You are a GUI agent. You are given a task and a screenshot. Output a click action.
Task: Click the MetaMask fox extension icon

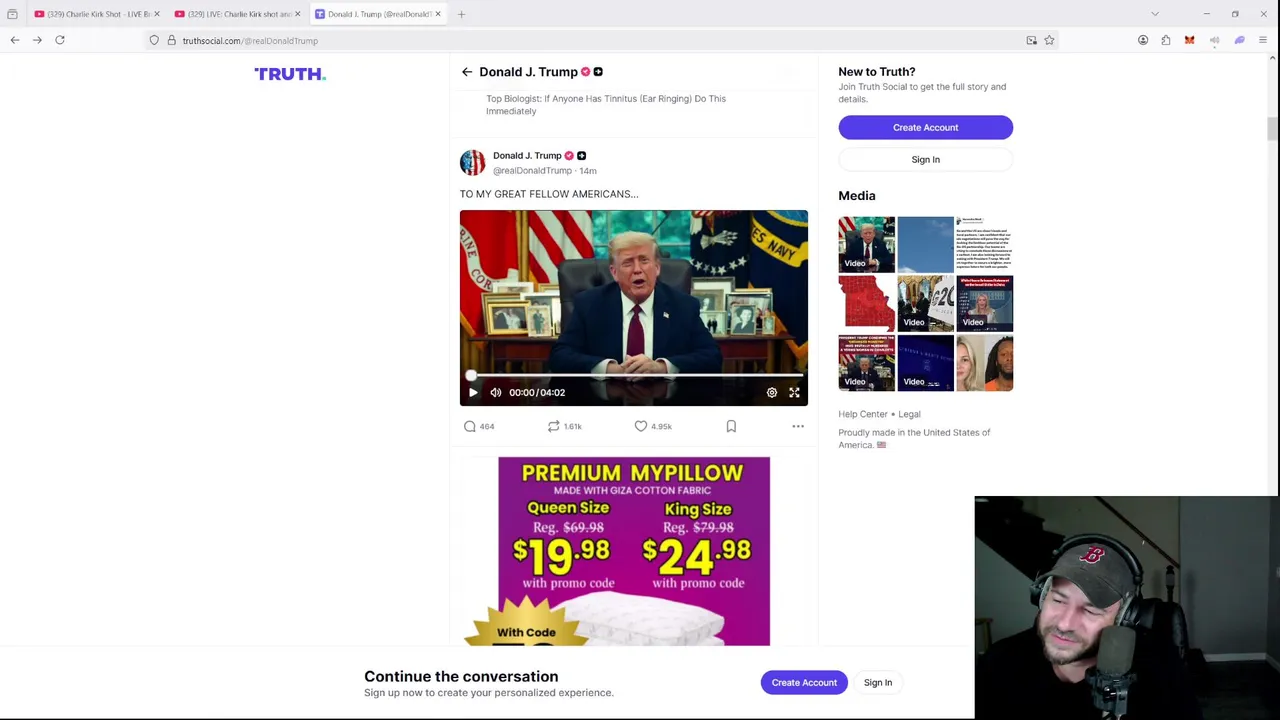pos(1189,40)
